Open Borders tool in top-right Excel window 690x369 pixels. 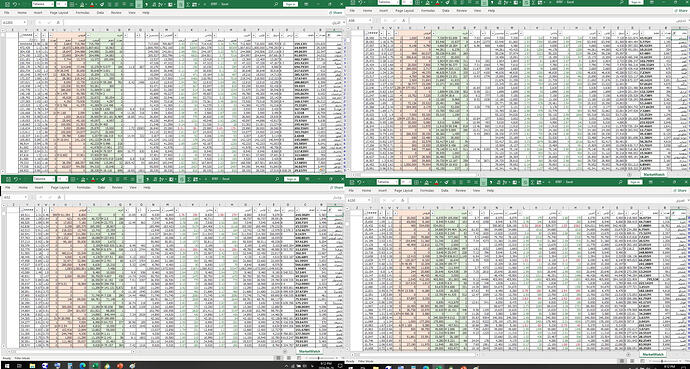pos(417,2)
